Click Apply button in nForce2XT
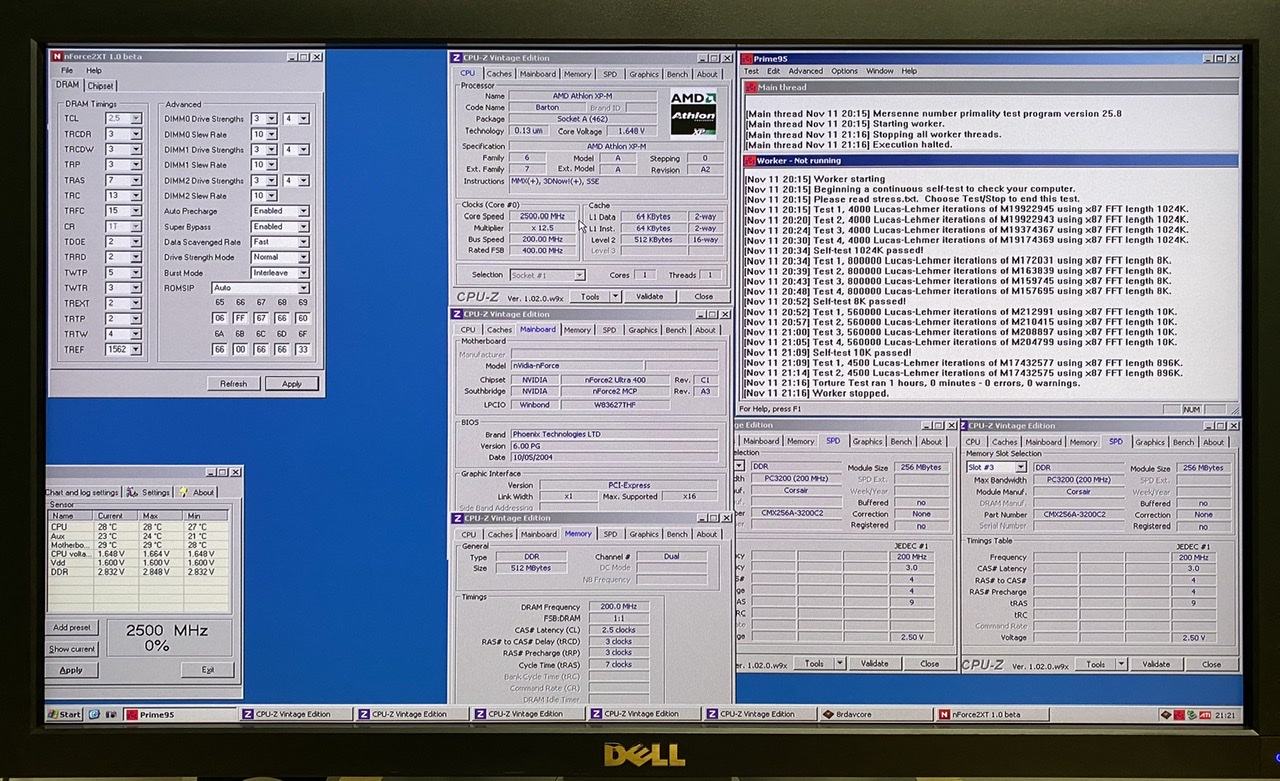 292,383
